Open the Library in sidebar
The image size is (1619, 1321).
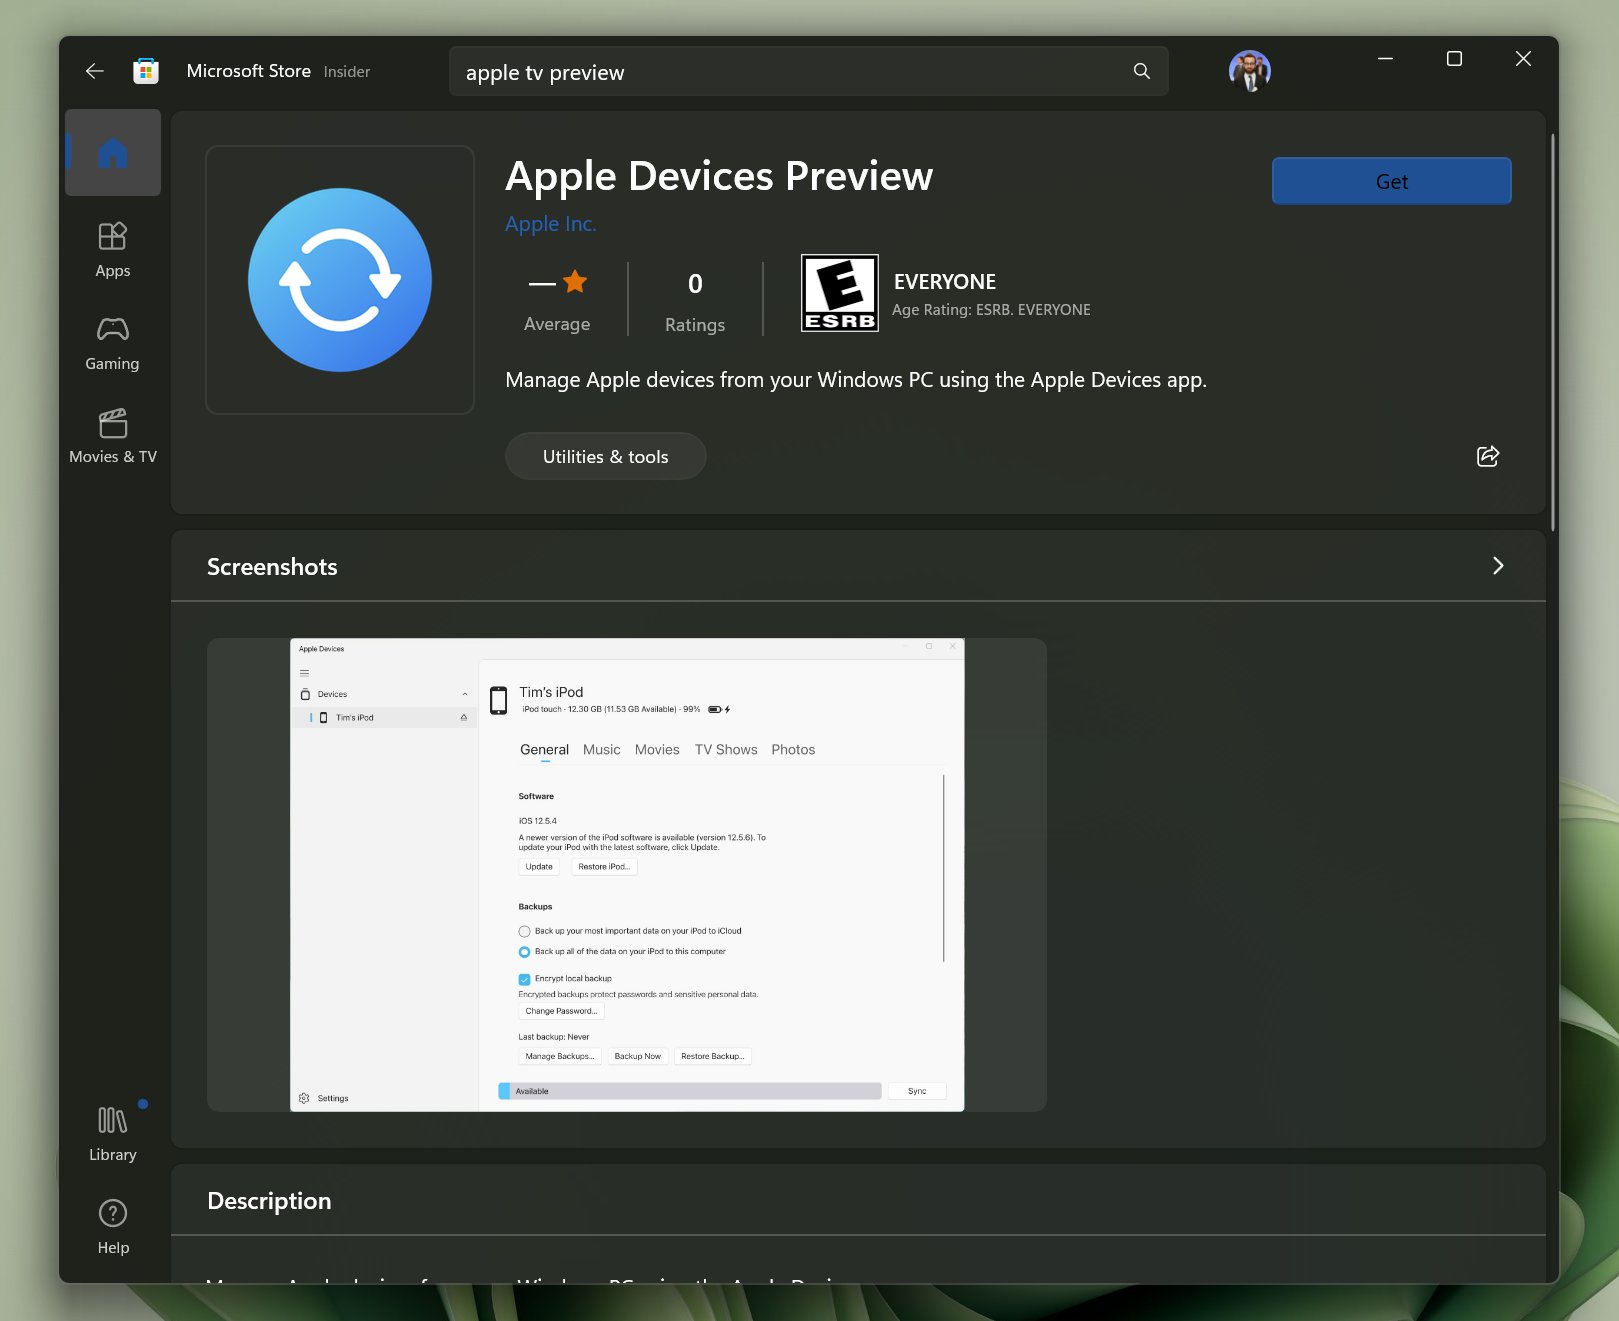coord(113,1133)
